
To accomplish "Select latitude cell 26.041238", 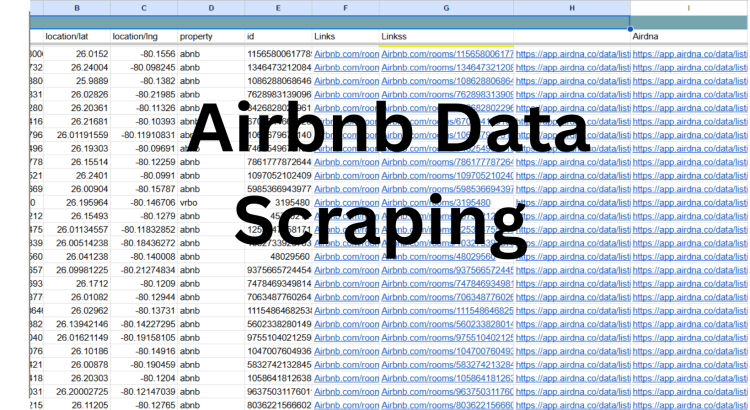I will coord(77,256).
